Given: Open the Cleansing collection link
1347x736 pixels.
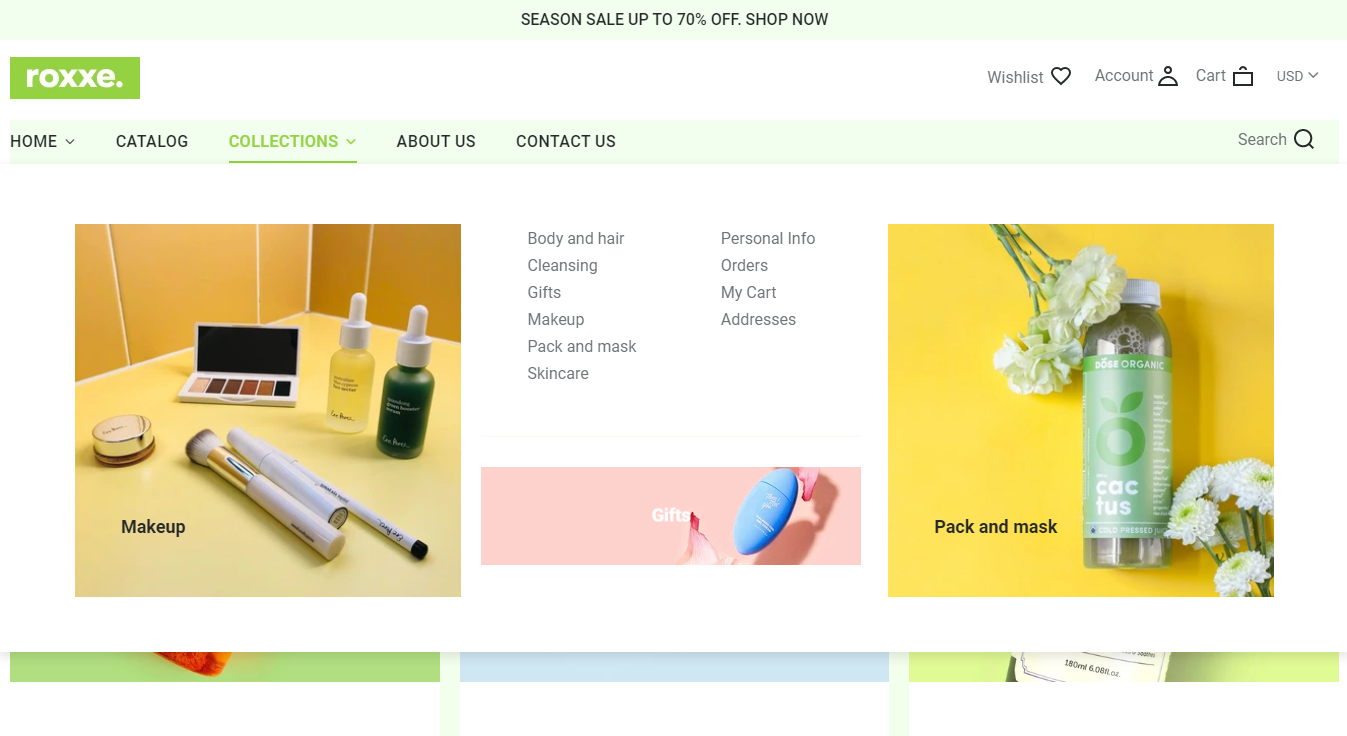Looking at the screenshot, I should pos(562,265).
